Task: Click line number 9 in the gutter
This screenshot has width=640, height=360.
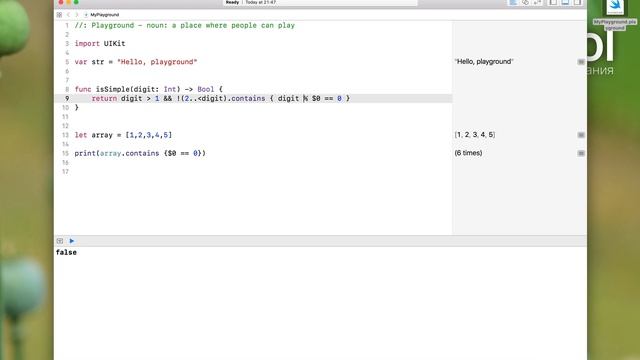Action: [67, 98]
